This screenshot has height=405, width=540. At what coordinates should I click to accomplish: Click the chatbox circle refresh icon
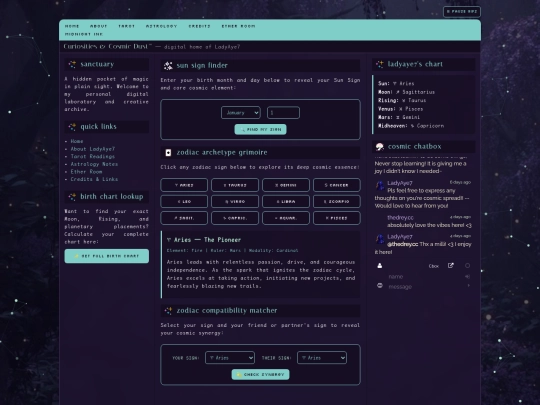coord(467,266)
